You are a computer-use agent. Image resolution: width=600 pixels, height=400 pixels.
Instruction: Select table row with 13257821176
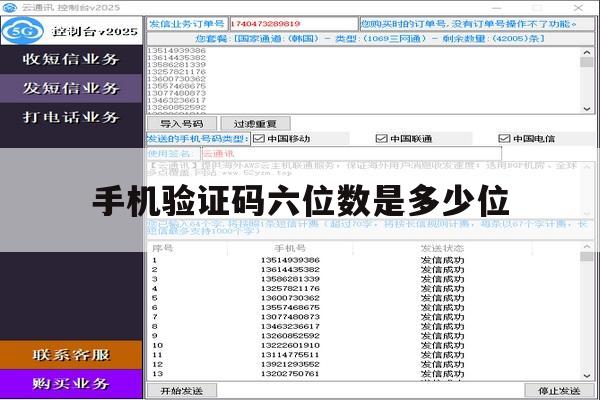click(x=364, y=289)
